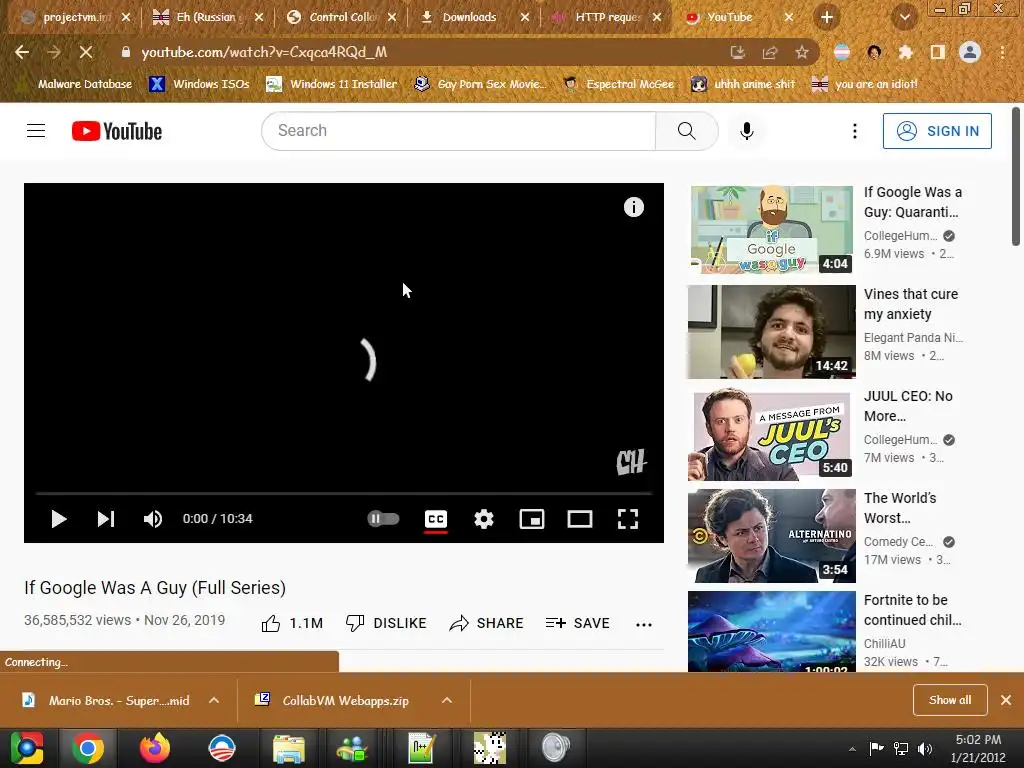
Task: Close the downloads bar
Action: [x=1006, y=700]
